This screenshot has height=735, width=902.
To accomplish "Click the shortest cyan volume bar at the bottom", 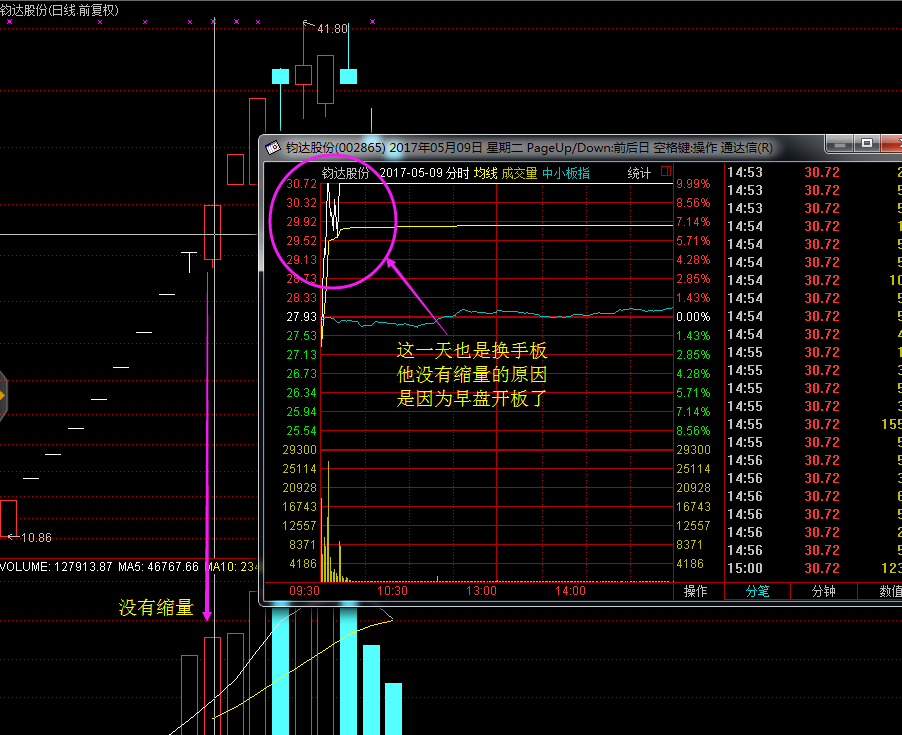I will 393,709.
